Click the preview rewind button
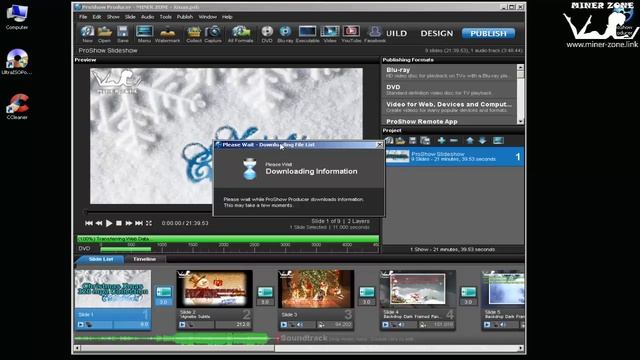 coord(99,223)
